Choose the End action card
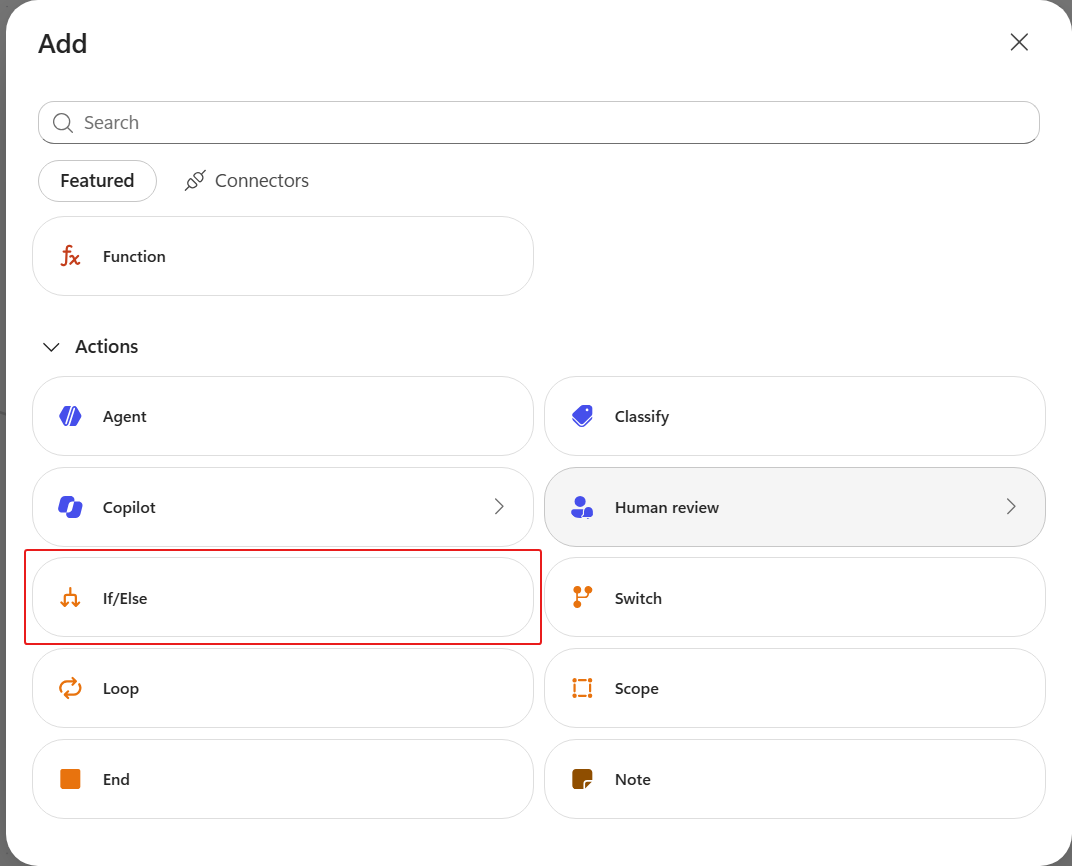Image resolution: width=1072 pixels, height=866 pixels. 283,779
